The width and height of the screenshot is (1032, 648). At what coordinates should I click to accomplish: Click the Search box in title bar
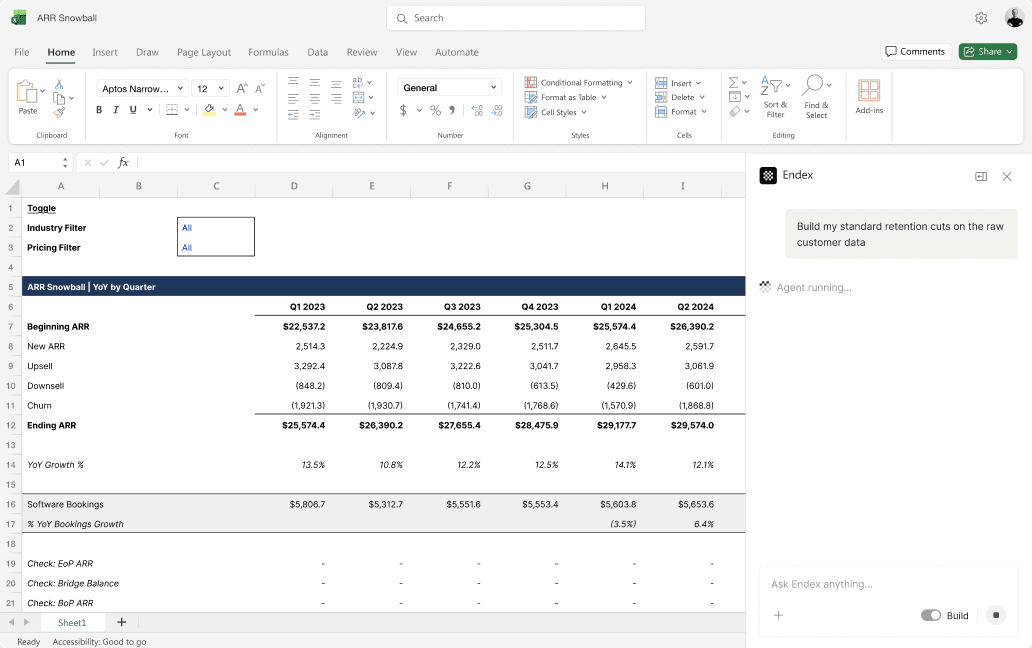tap(516, 18)
